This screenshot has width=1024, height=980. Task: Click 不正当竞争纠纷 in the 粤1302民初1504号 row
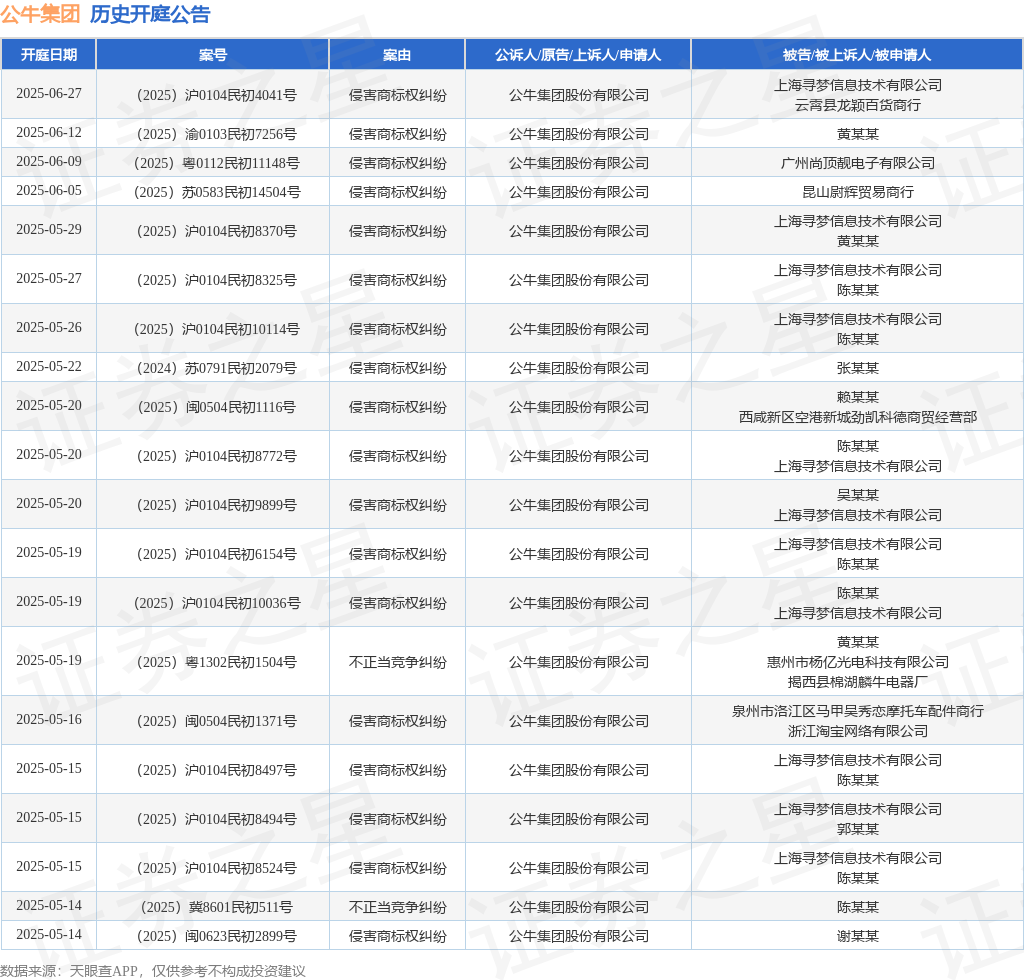pyautogui.click(x=397, y=663)
